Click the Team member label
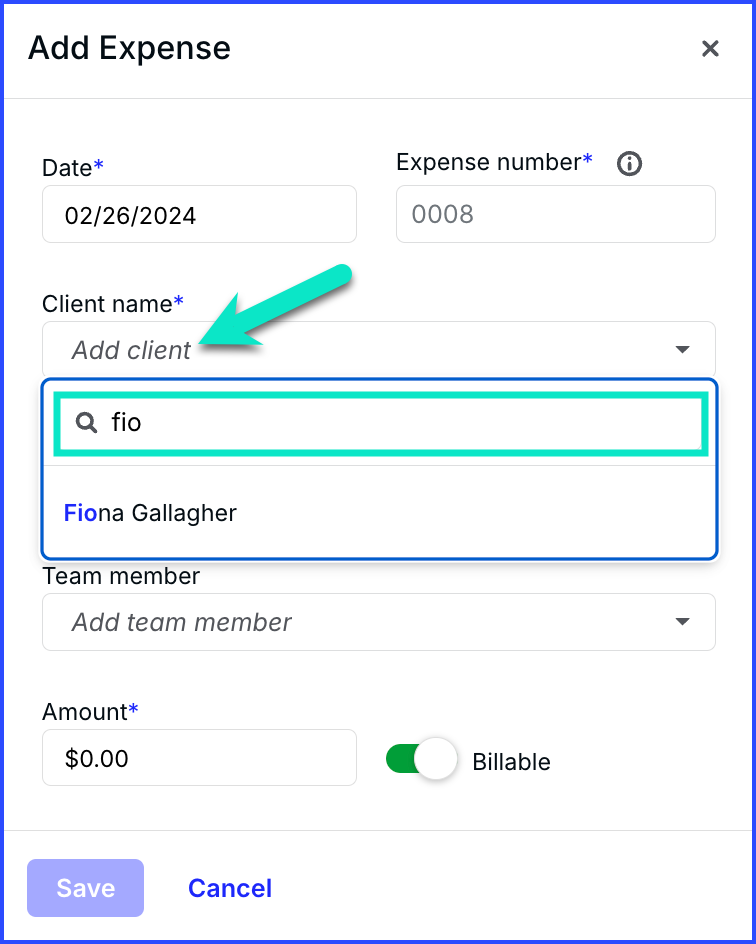Image resolution: width=756 pixels, height=944 pixels. (x=121, y=576)
